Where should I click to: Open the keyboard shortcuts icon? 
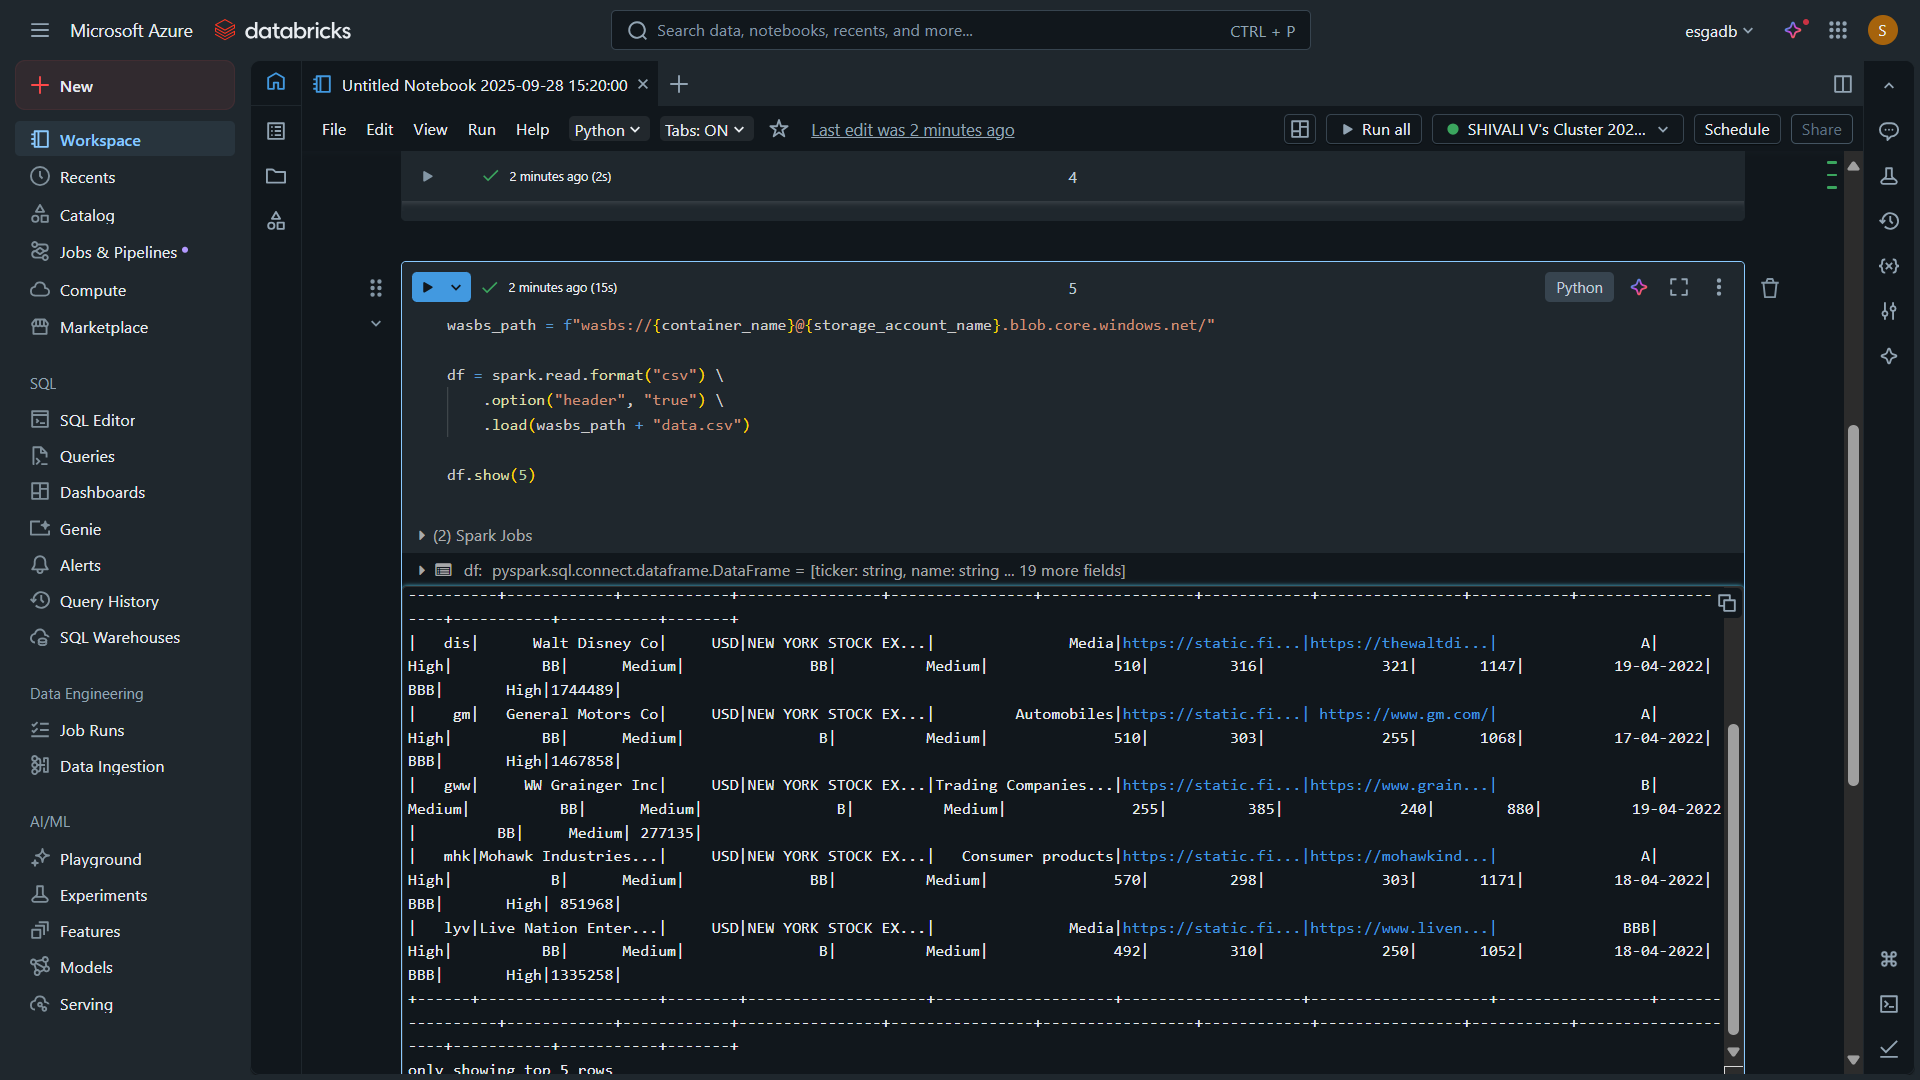tap(1889, 959)
